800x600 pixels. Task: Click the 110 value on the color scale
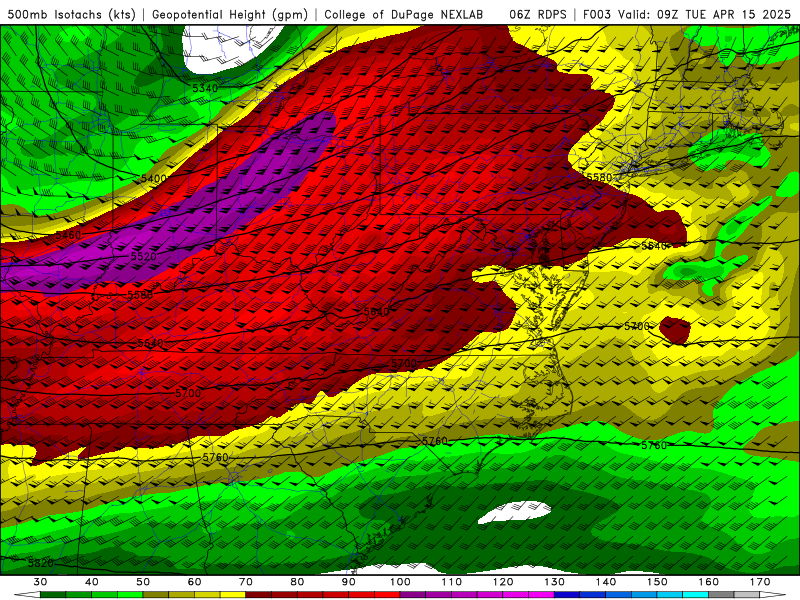452,582
